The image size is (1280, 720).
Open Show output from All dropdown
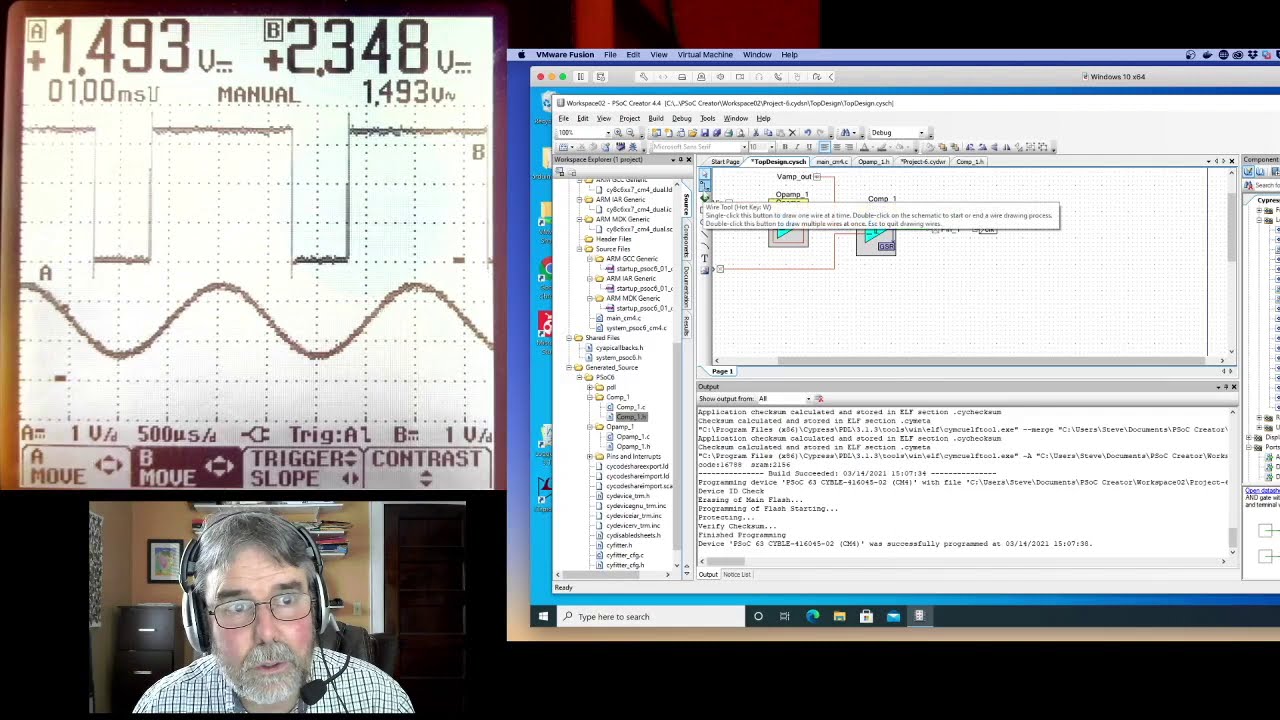tap(809, 399)
